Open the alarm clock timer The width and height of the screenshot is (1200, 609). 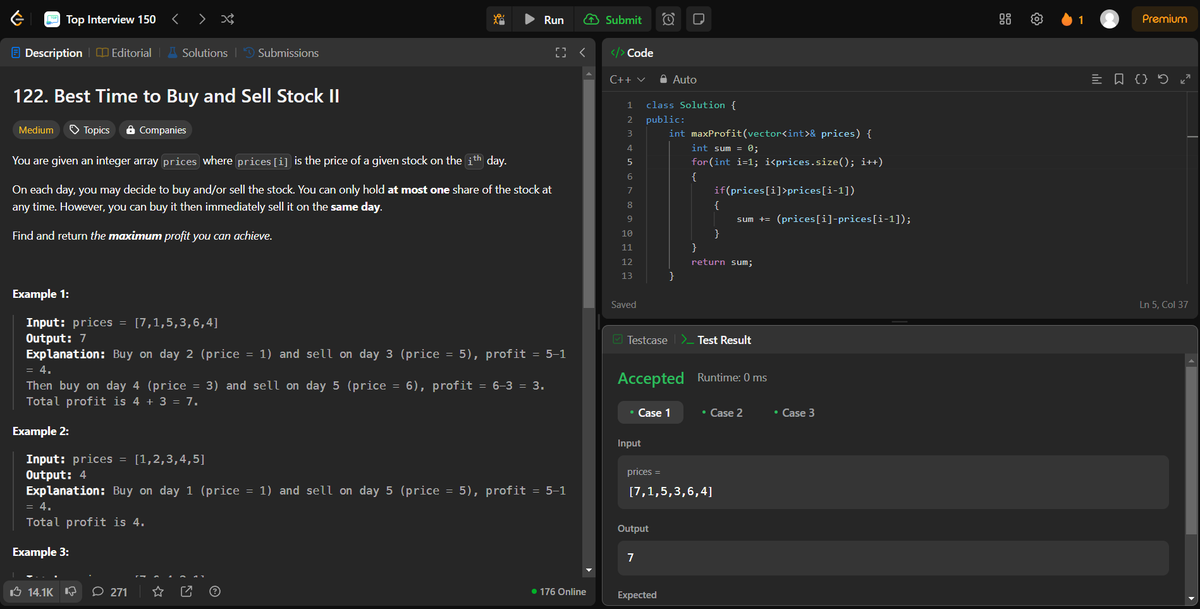click(x=669, y=20)
